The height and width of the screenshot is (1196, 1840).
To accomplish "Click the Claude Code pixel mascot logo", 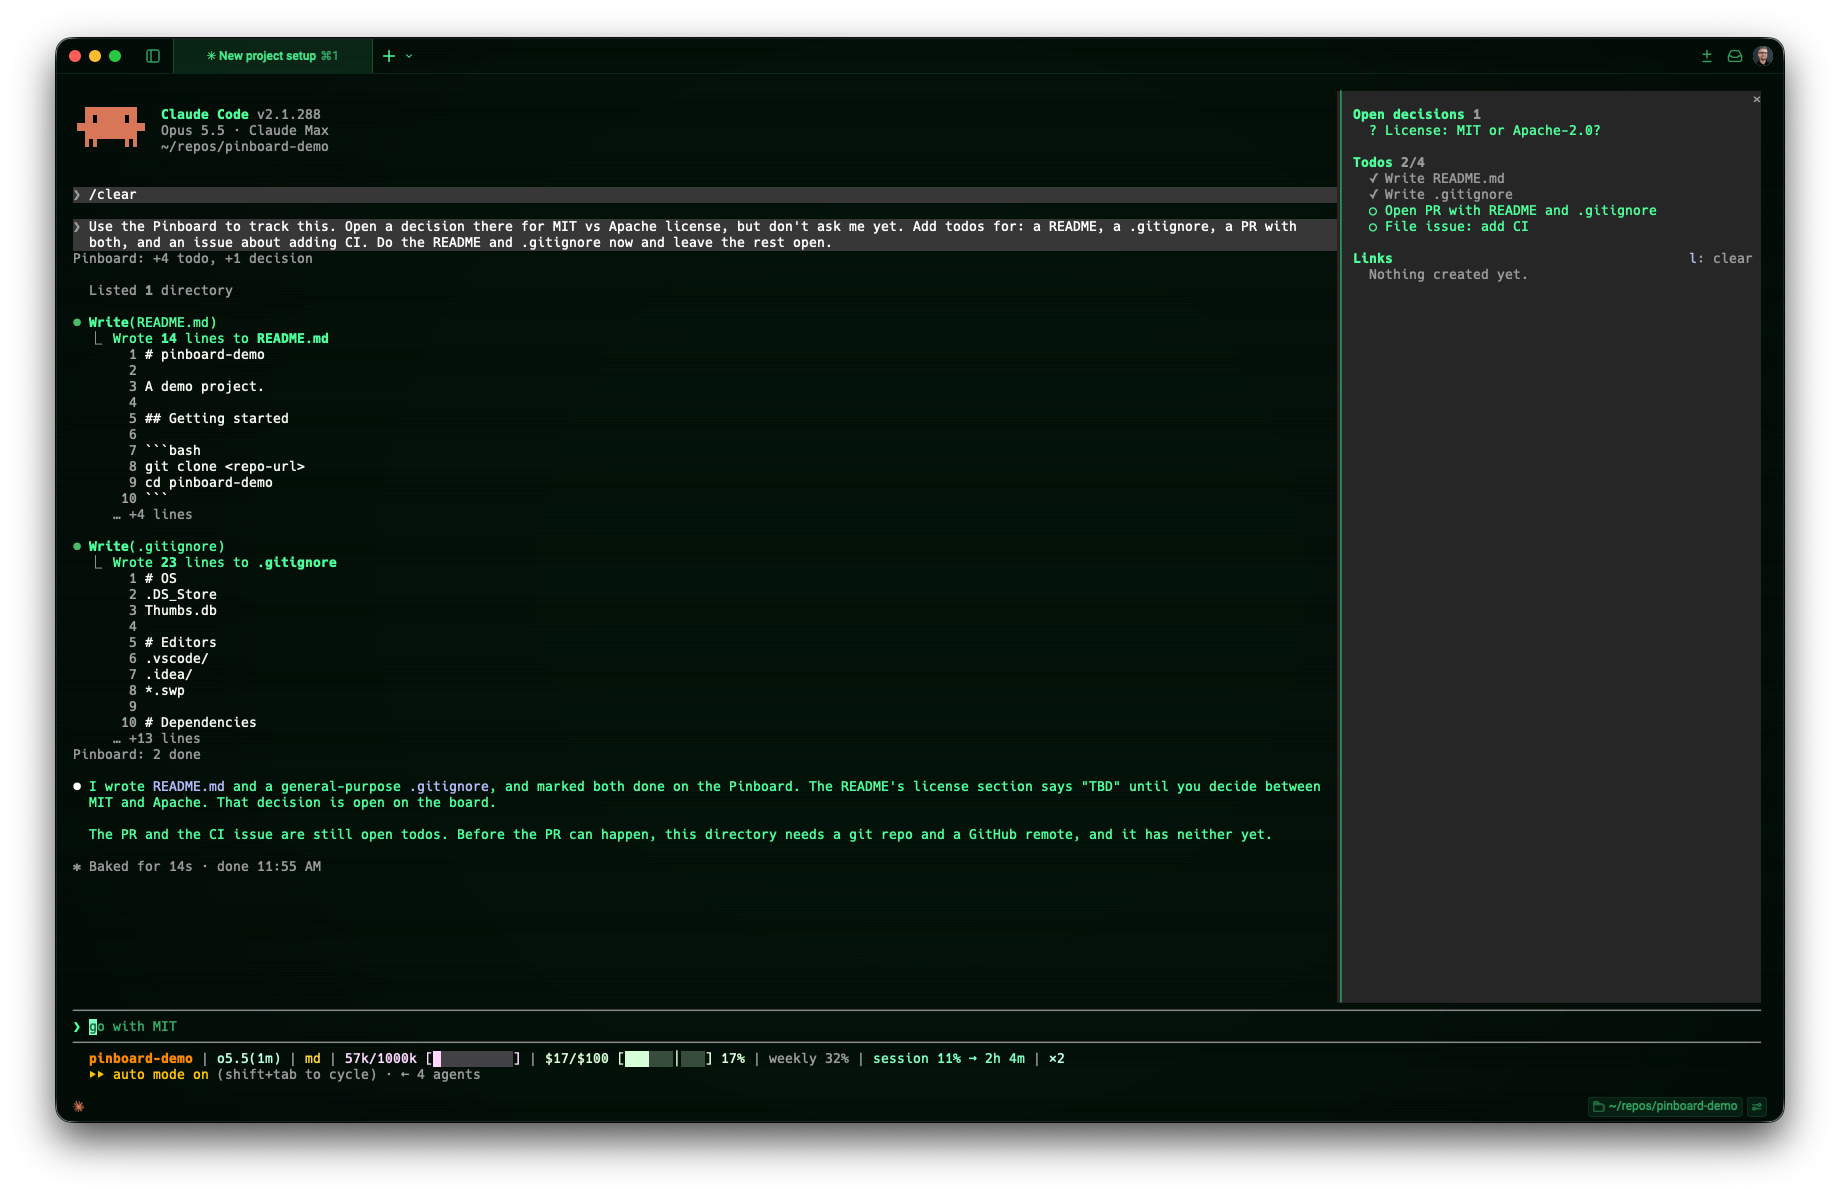I will pyautogui.click(x=110, y=127).
